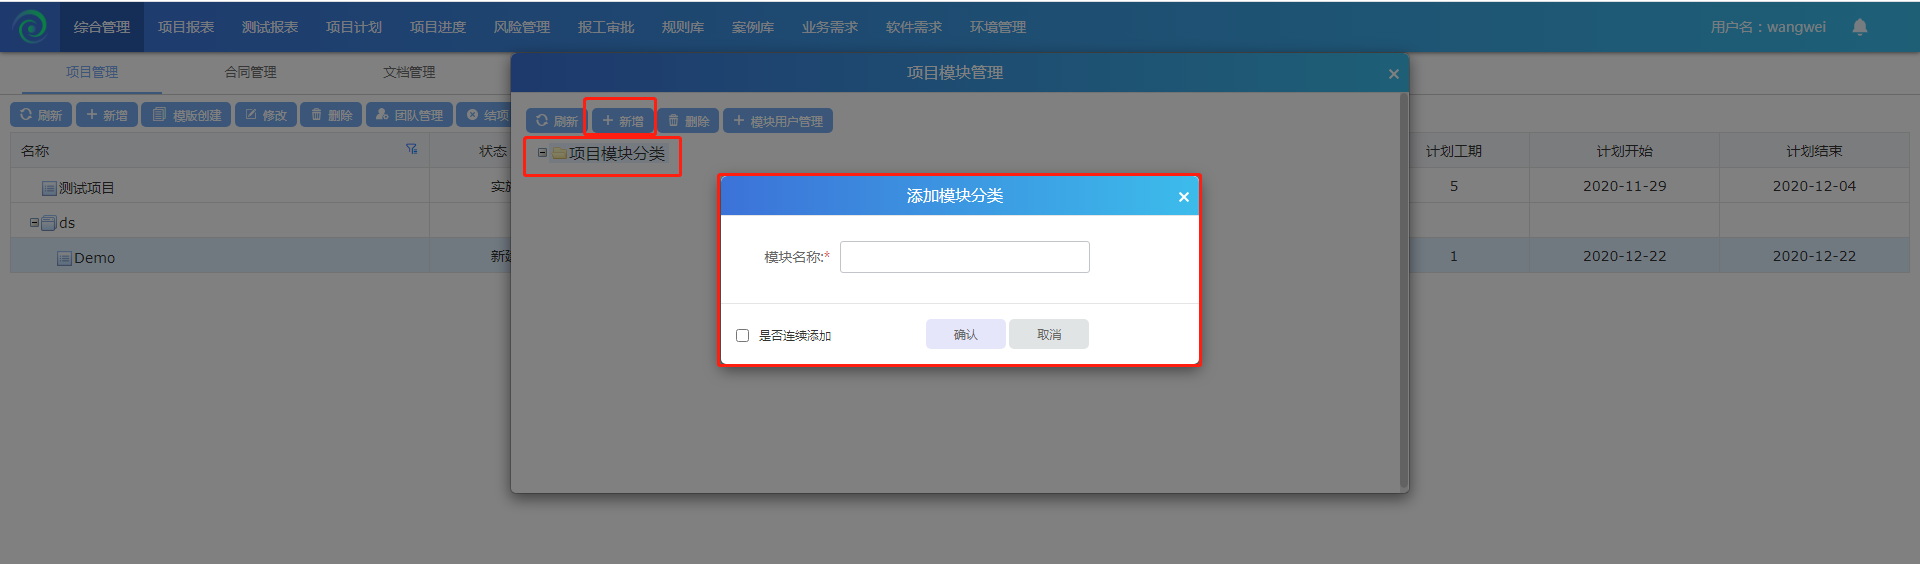Open the 风险管理 menu

522,27
